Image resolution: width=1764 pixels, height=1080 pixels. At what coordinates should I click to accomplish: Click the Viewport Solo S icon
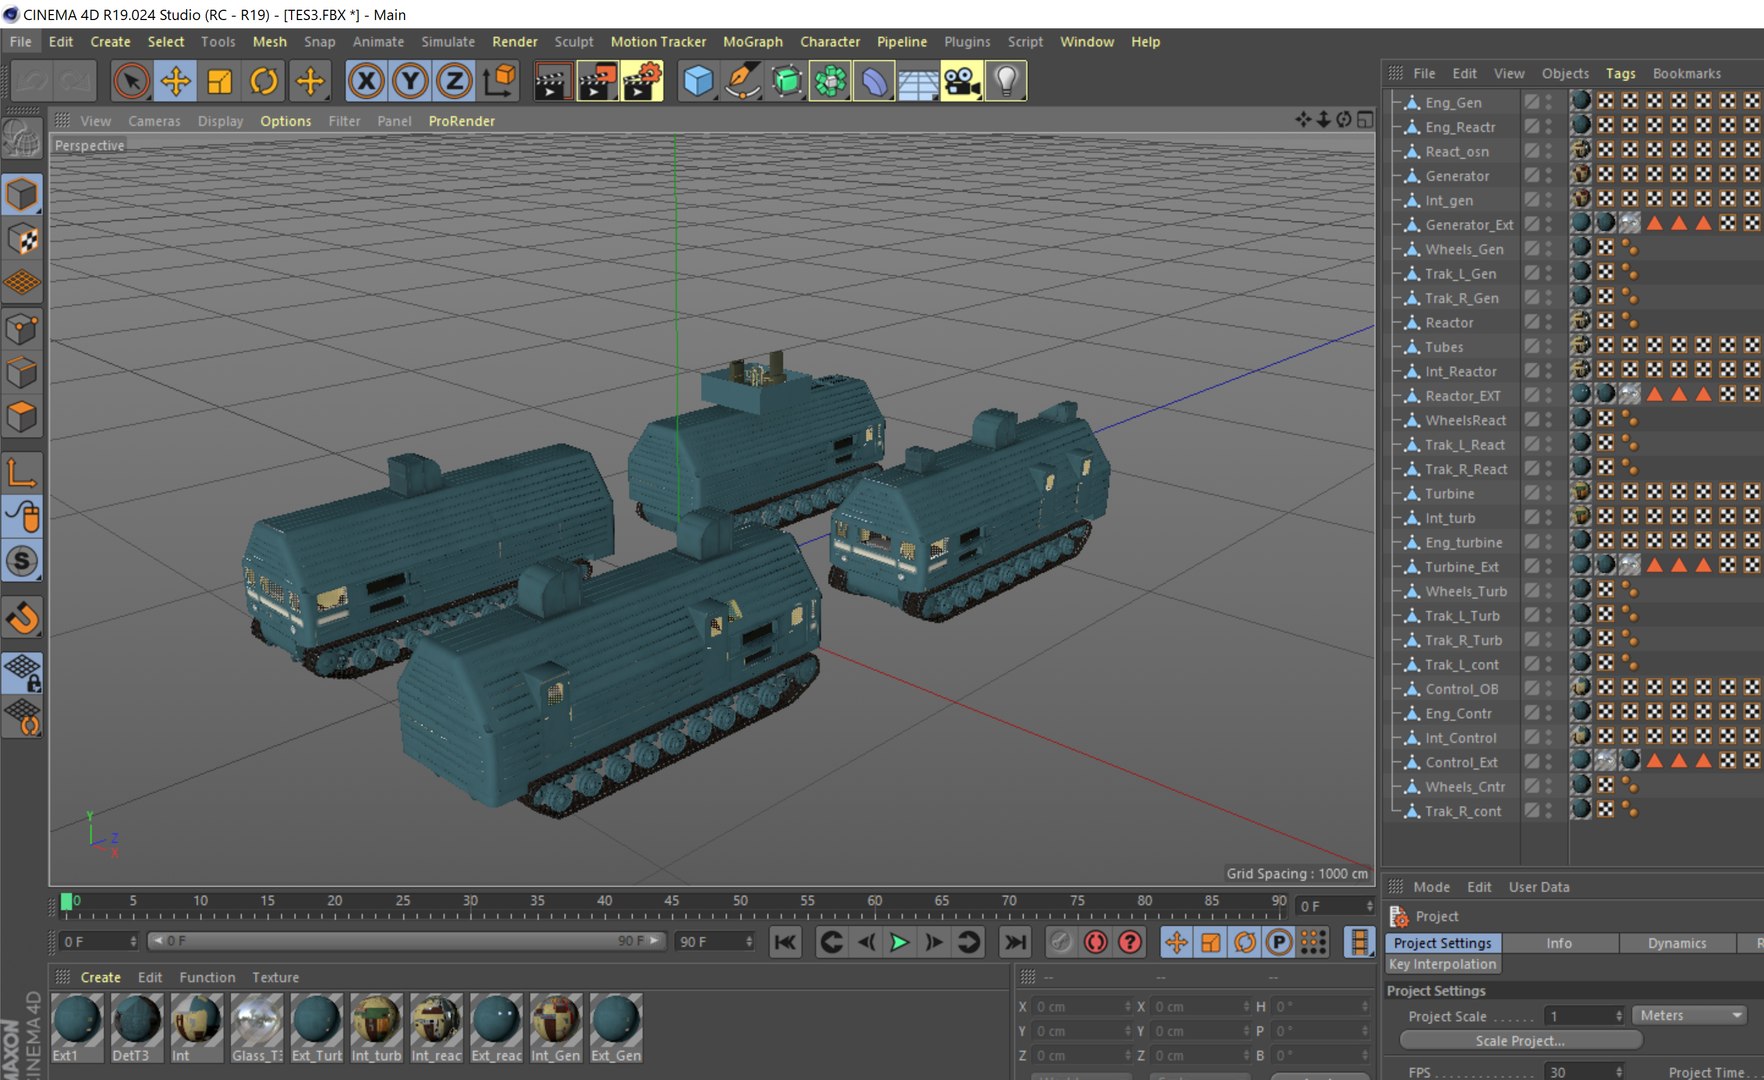(22, 561)
